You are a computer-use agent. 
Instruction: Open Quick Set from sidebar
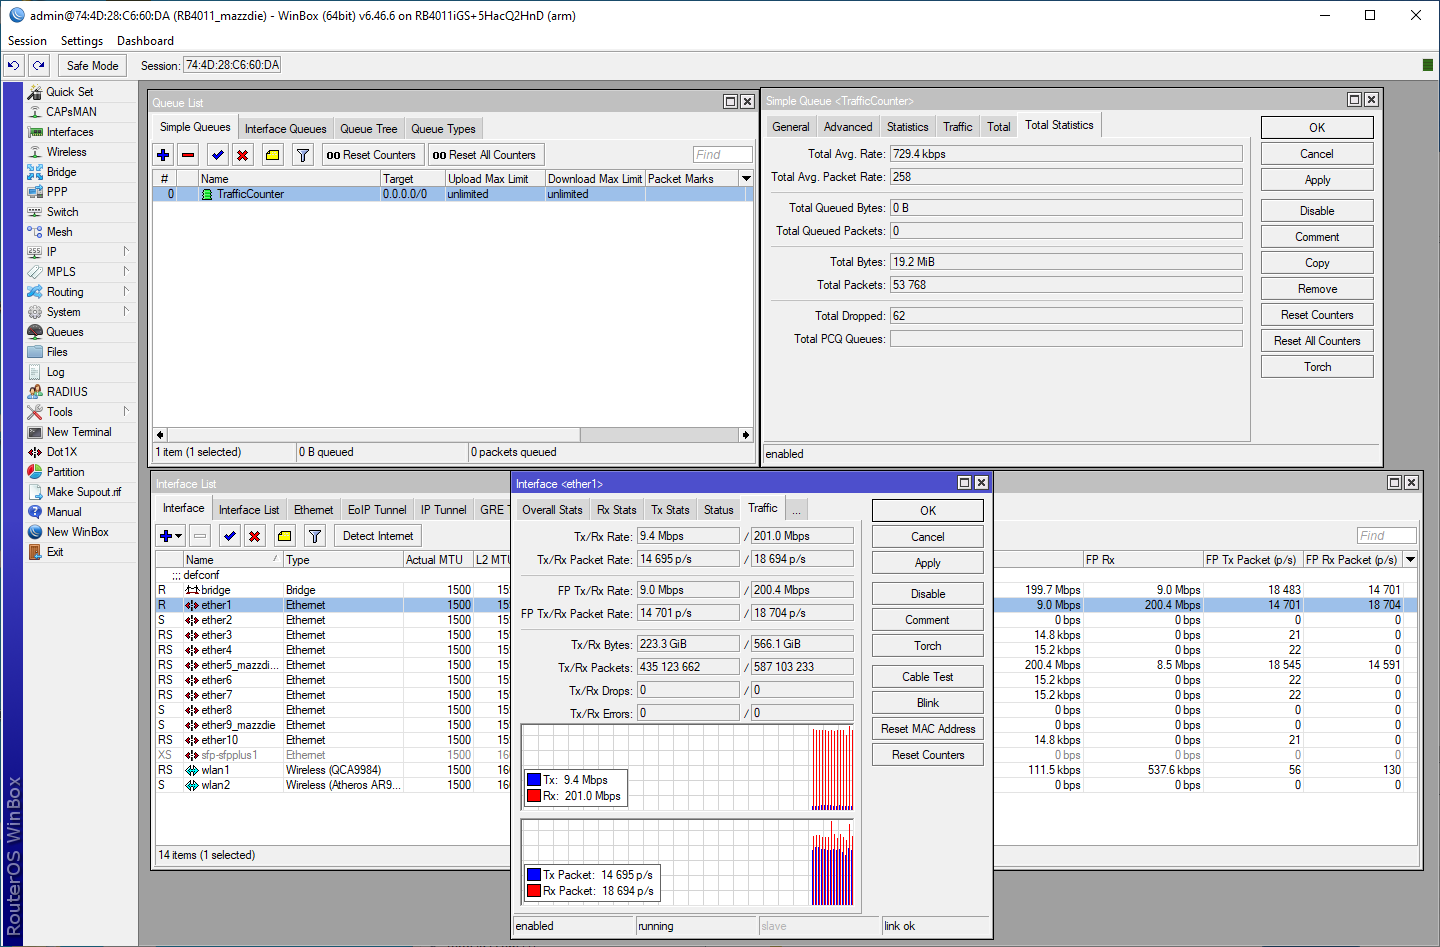click(70, 92)
